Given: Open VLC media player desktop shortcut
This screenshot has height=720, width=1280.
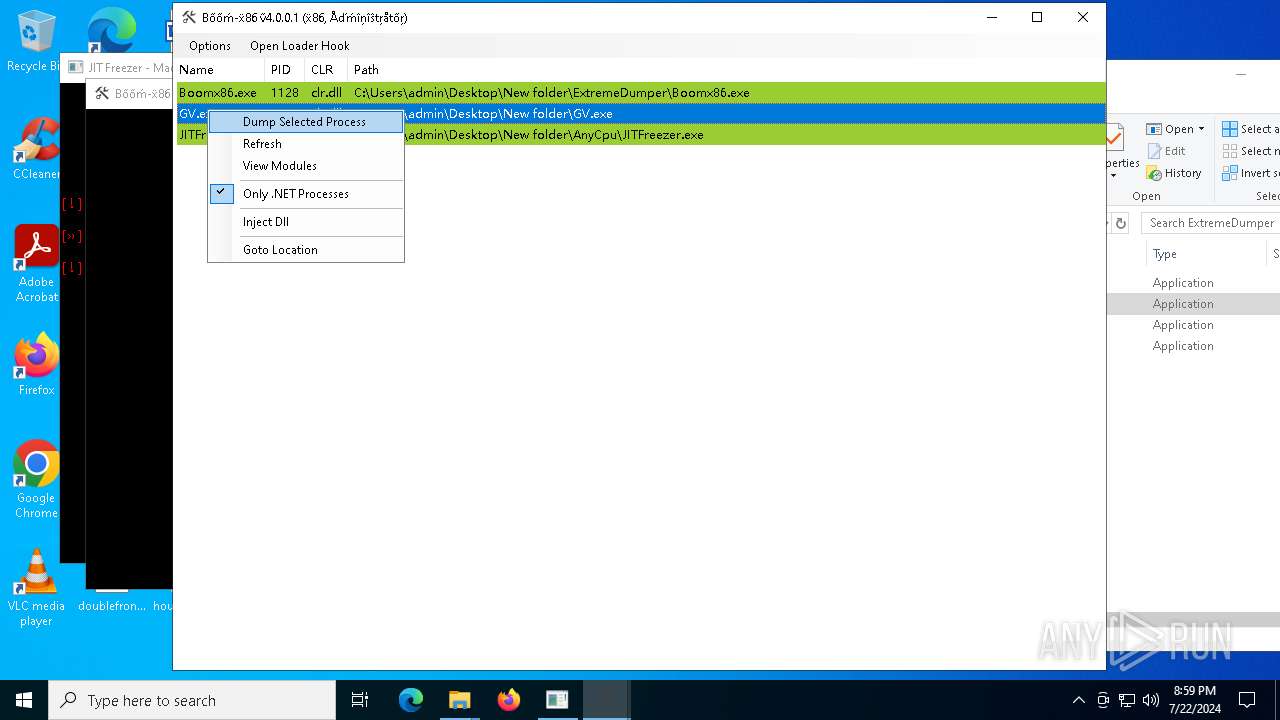Looking at the screenshot, I should [x=36, y=588].
